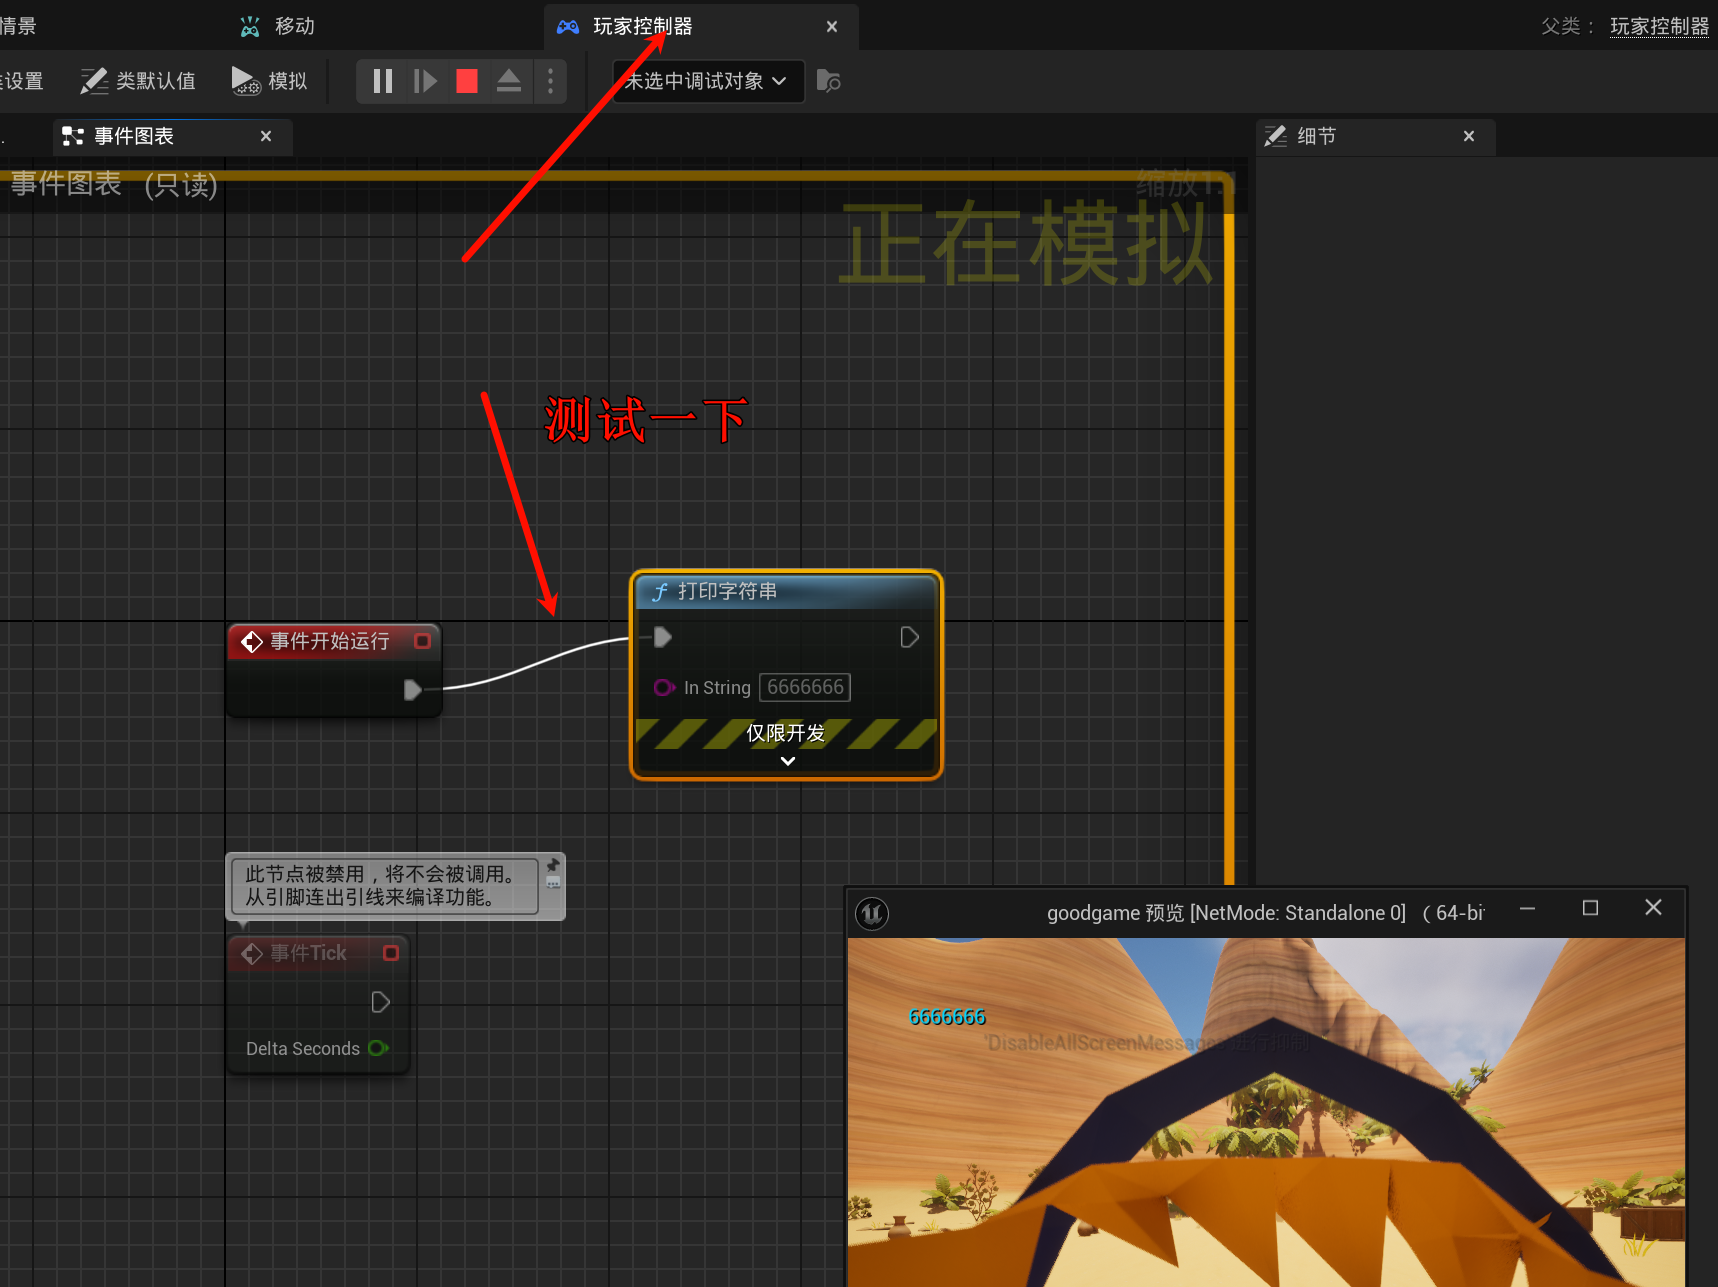The image size is (1718, 1287).
Task: Toggle the 事件开始运行 delegate pin
Action: pyautogui.click(x=423, y=641)
